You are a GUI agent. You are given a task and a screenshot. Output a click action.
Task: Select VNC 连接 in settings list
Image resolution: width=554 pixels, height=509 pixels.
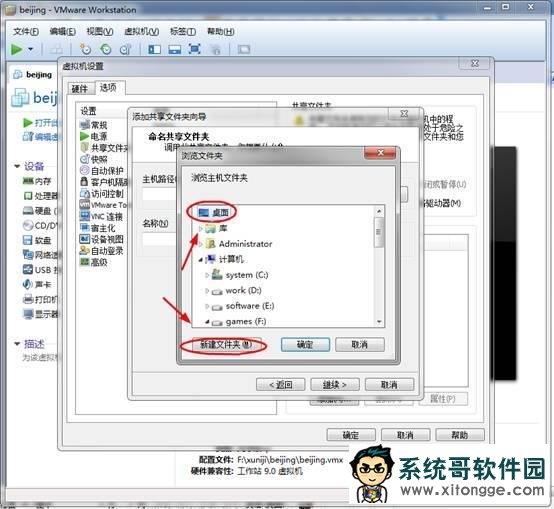coord(101,217)
